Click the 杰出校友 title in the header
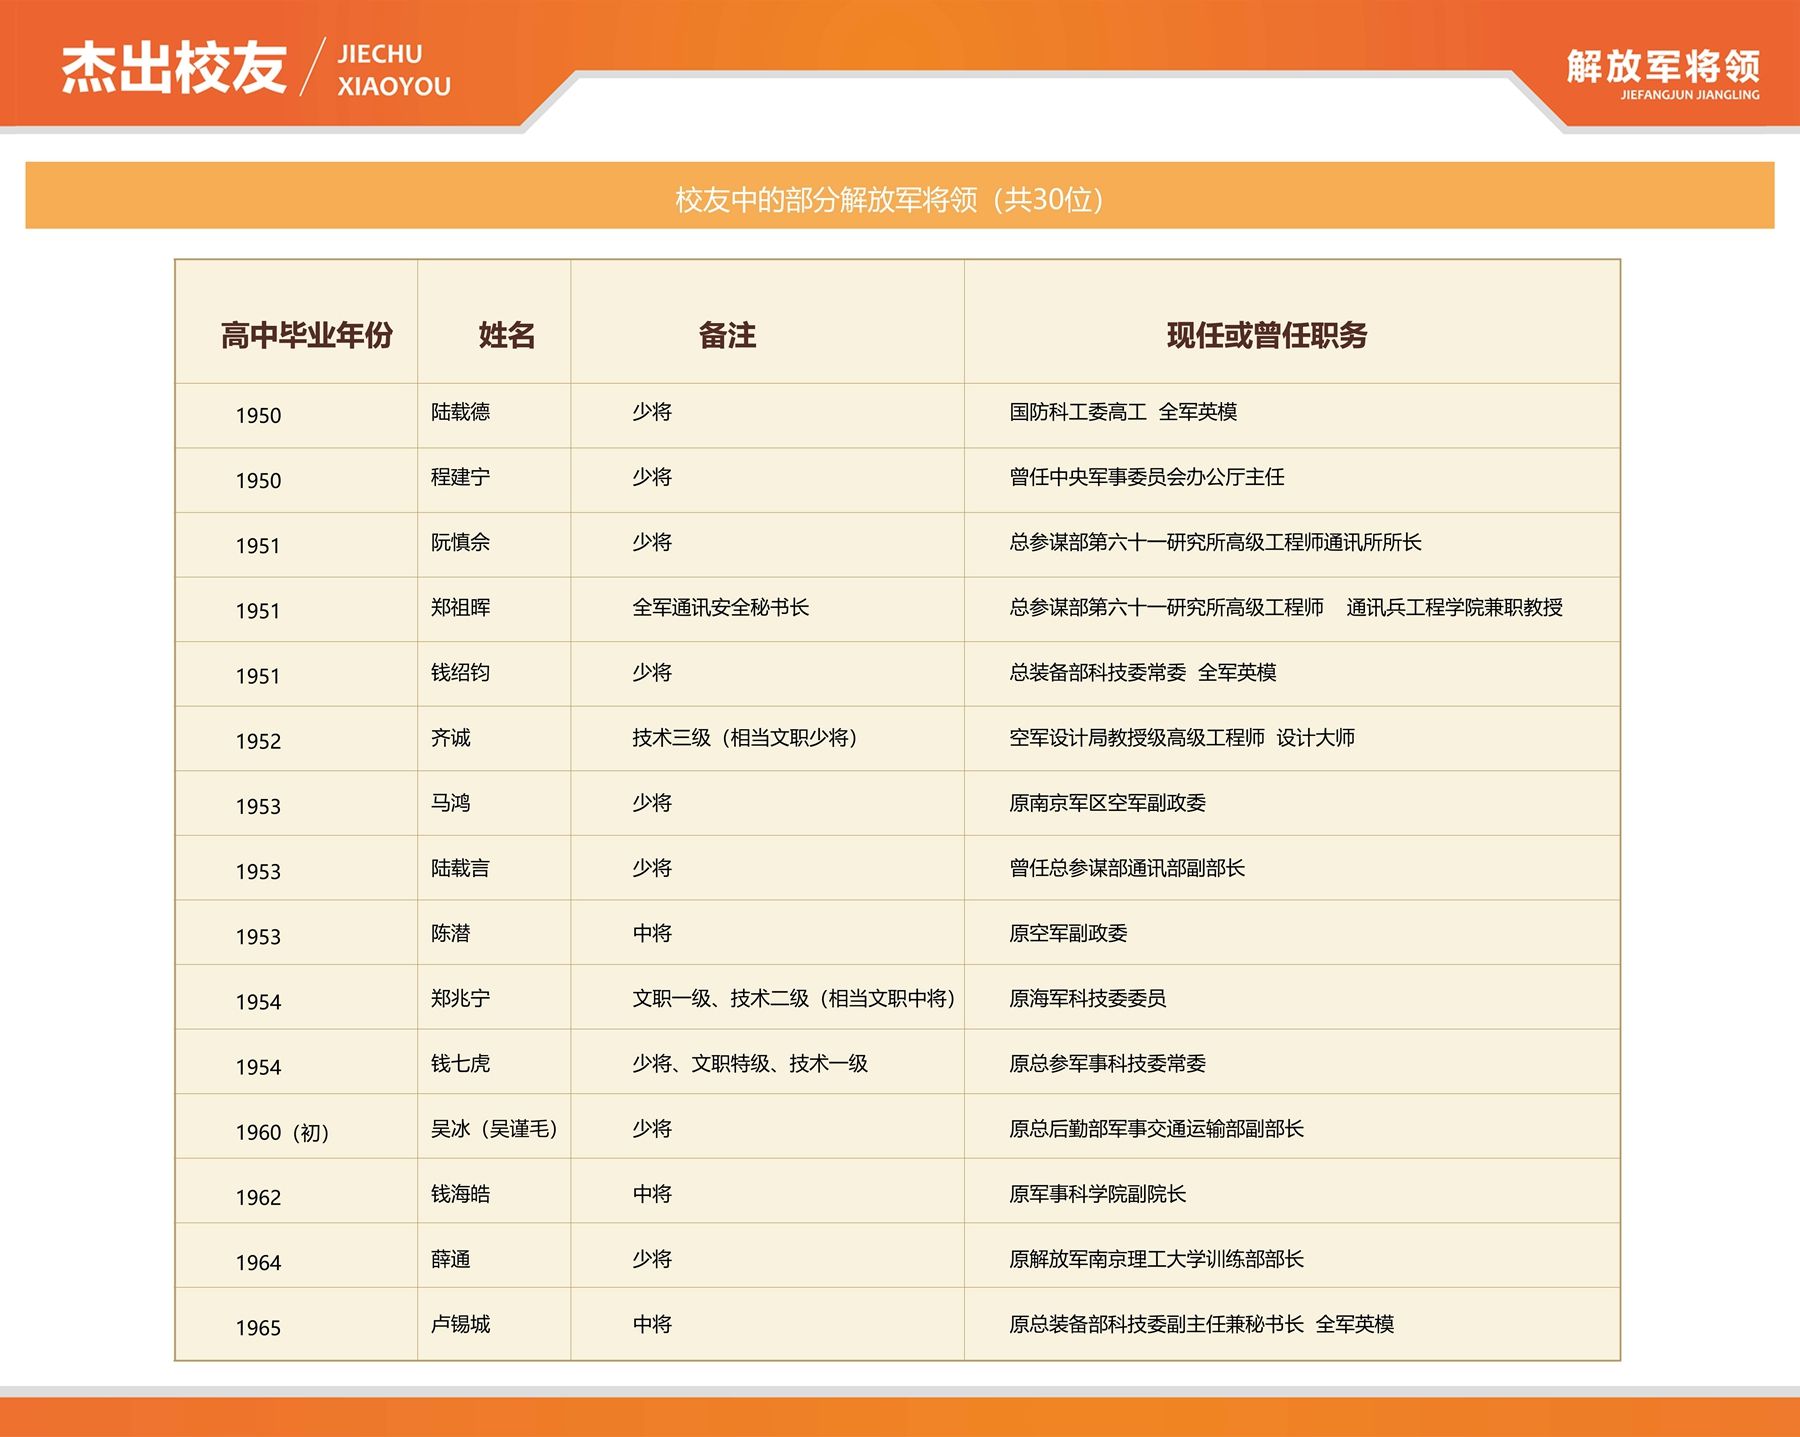 [174, 68]
